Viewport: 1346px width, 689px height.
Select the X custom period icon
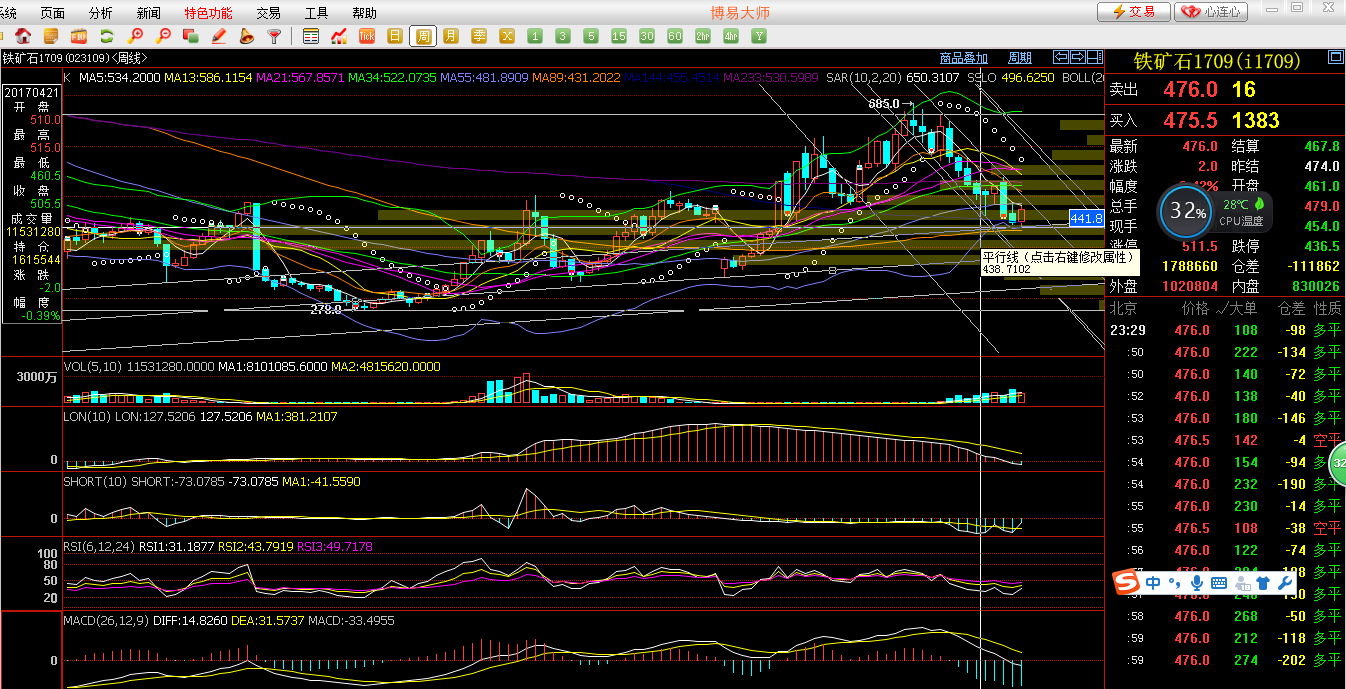[507, 36]
